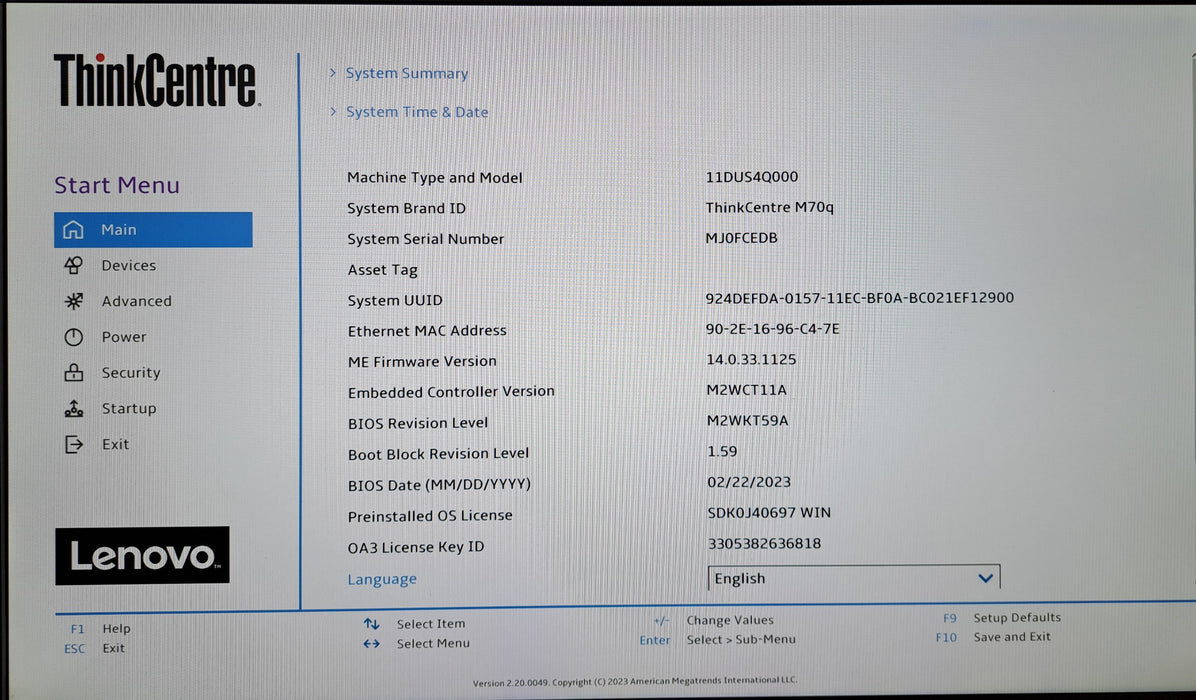Click the Devices shapes icon

click(73, 265)
